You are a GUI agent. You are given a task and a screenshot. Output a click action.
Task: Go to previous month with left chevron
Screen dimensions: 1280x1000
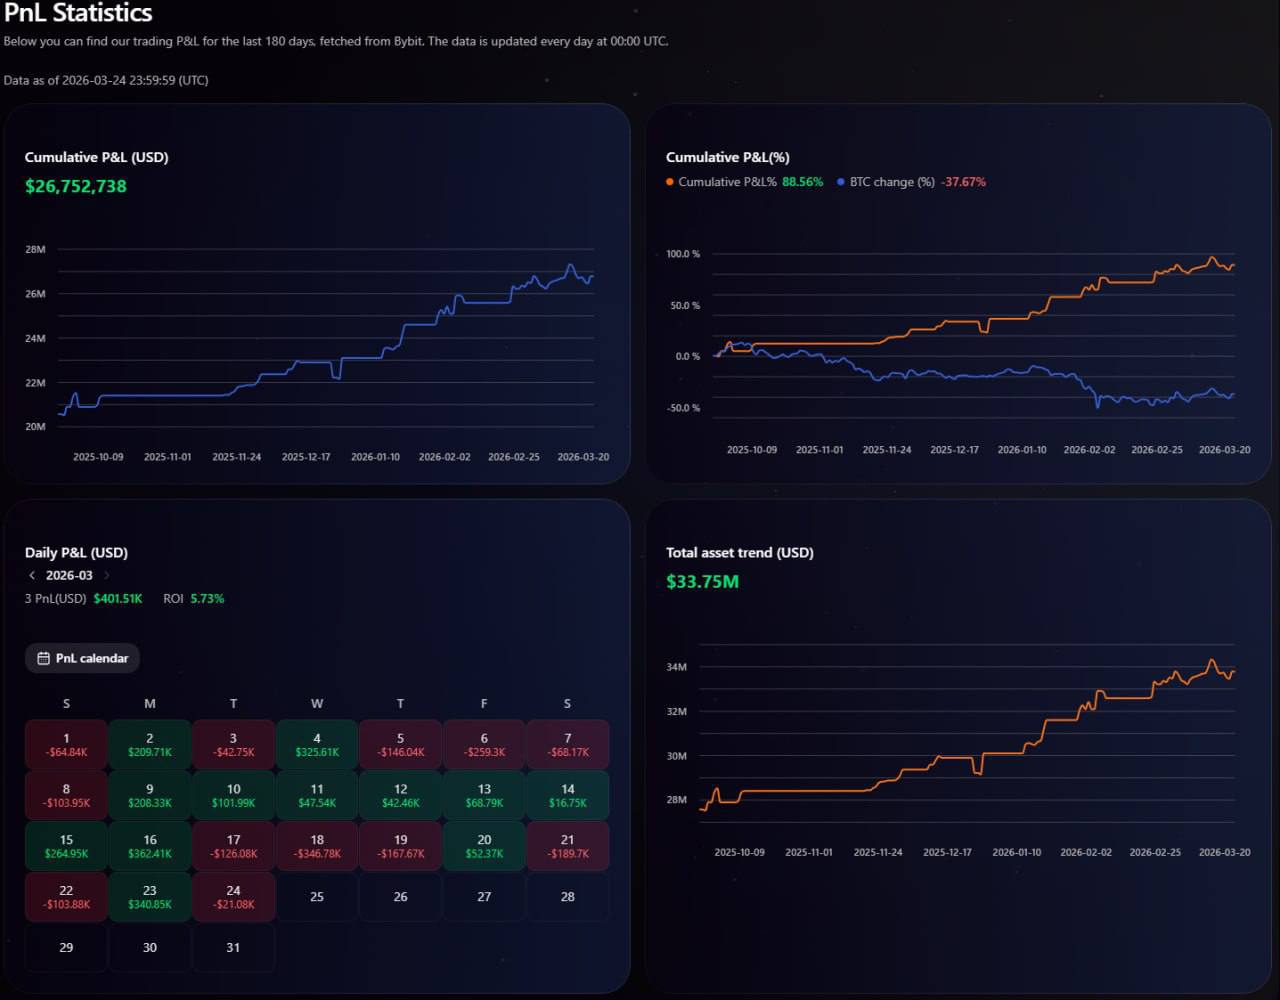tap(32, 575)
